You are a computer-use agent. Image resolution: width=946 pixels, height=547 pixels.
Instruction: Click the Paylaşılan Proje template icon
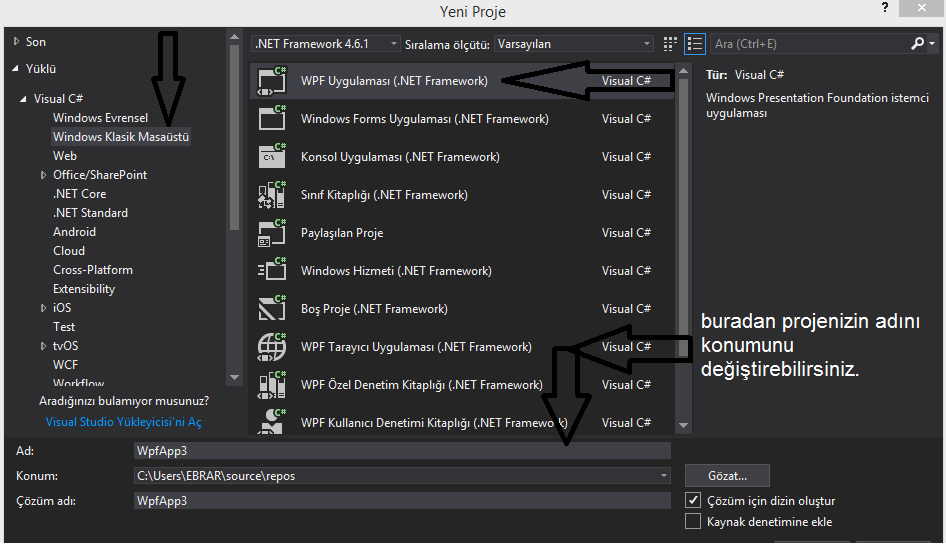pos(272,233)
